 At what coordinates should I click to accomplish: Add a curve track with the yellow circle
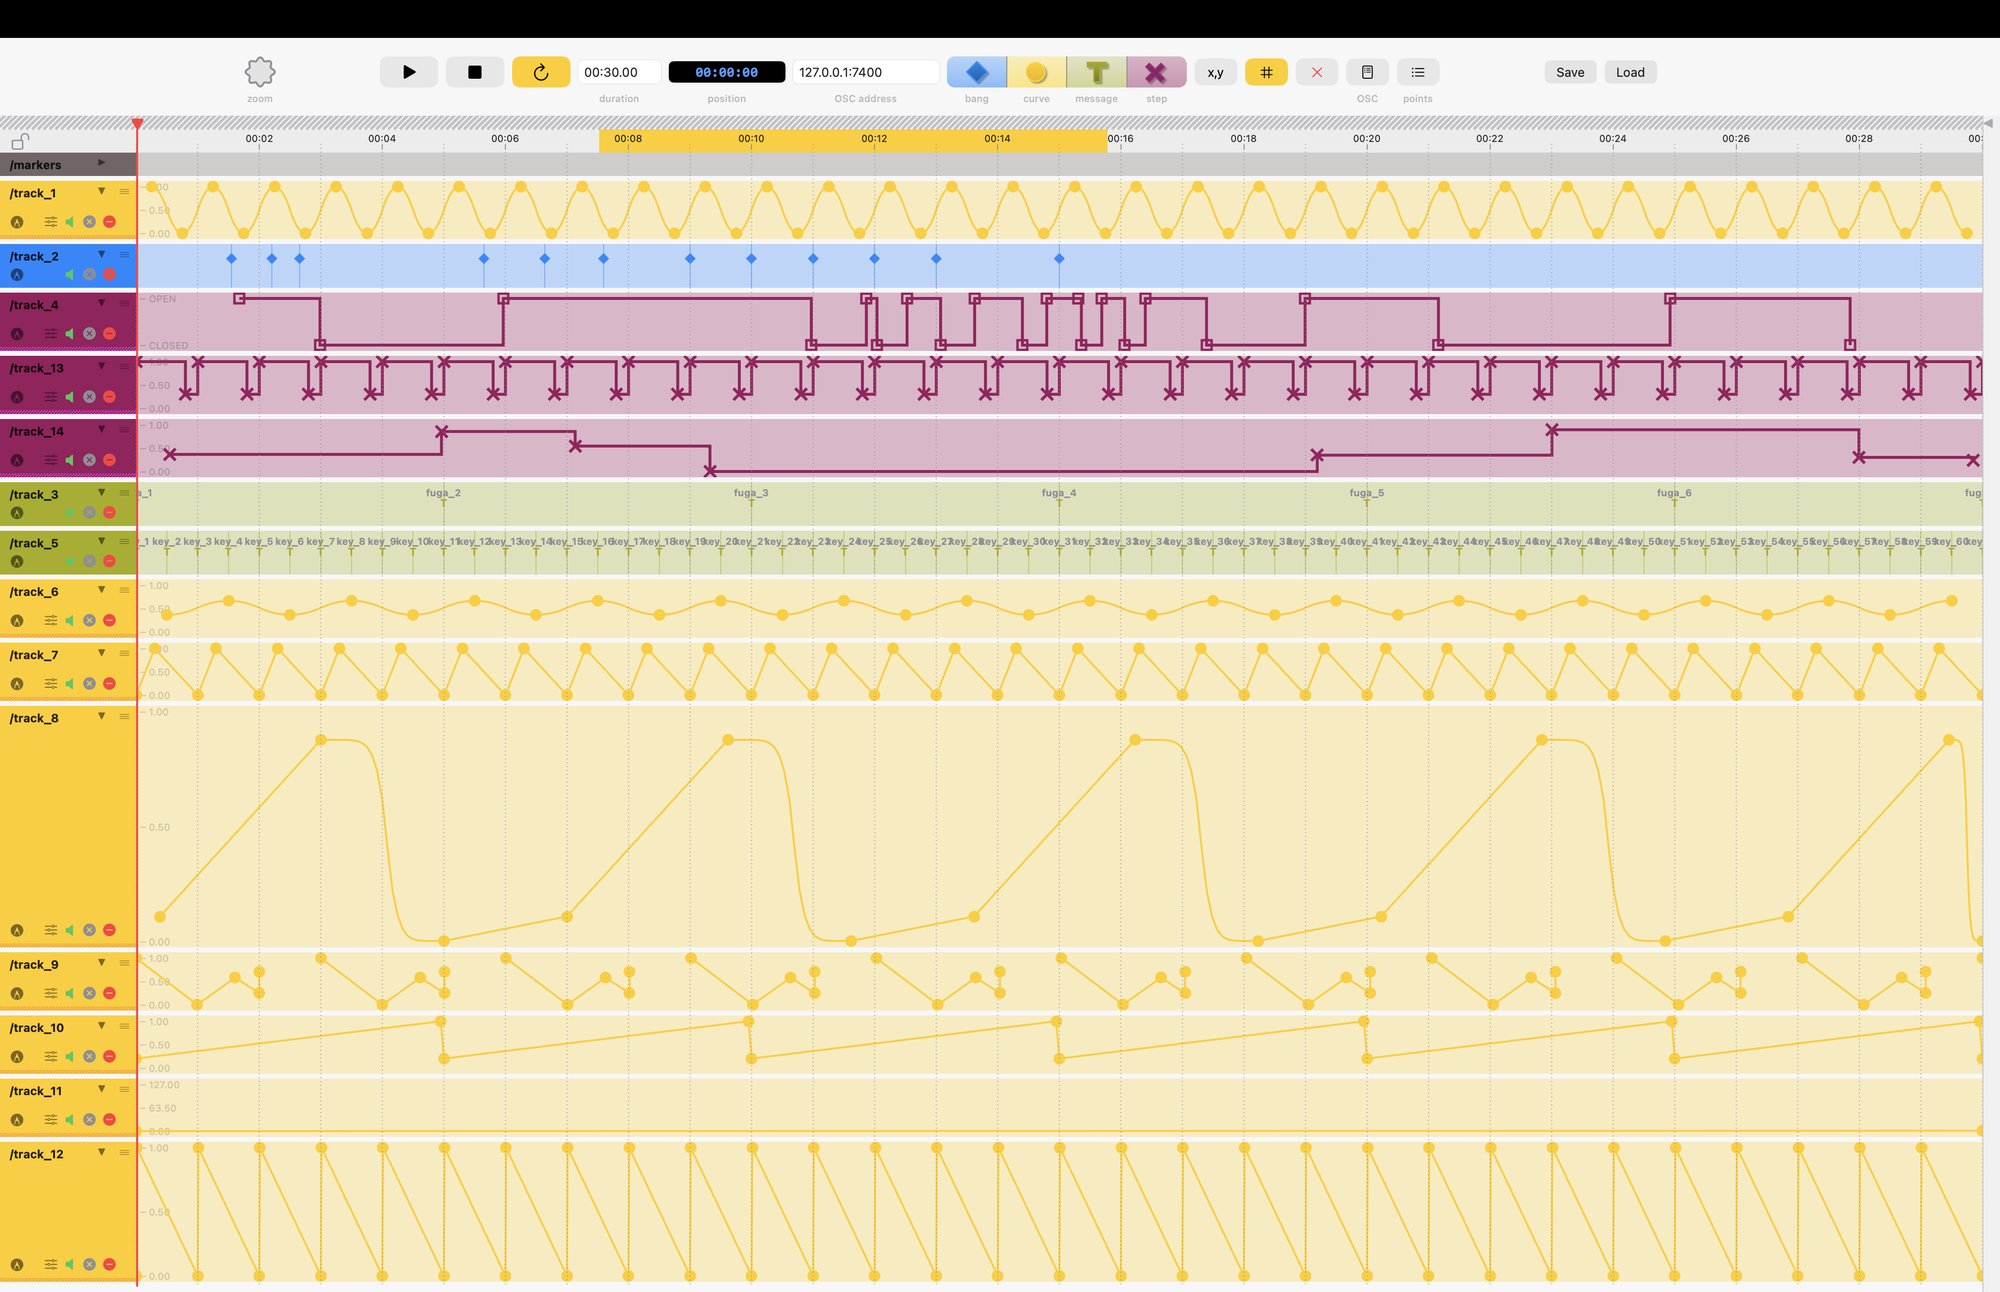1037,72
